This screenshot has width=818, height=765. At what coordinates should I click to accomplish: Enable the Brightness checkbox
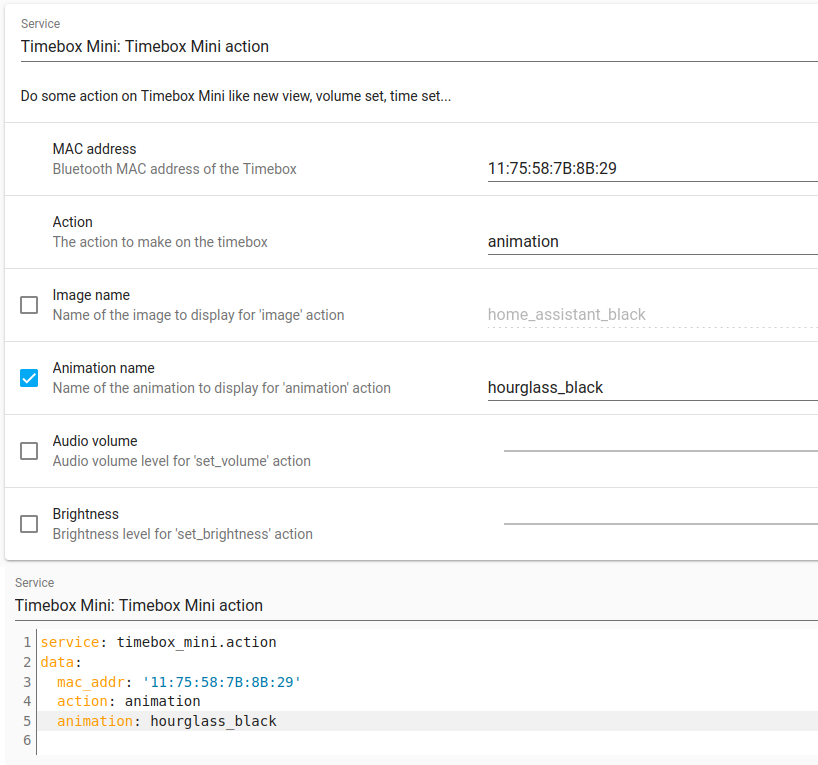tap(29, 524)
